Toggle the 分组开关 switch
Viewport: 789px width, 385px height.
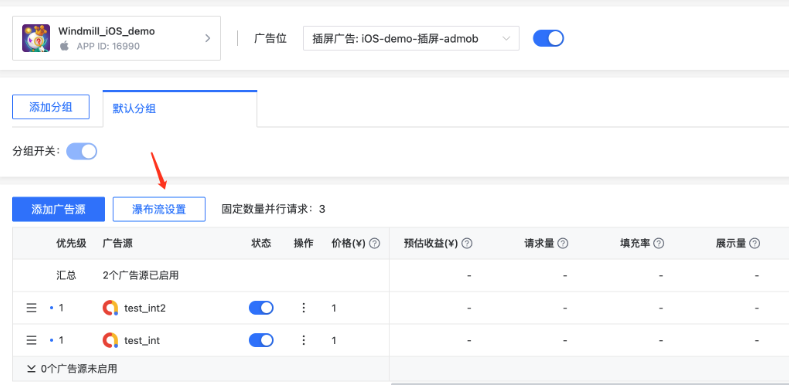(82, 151)
